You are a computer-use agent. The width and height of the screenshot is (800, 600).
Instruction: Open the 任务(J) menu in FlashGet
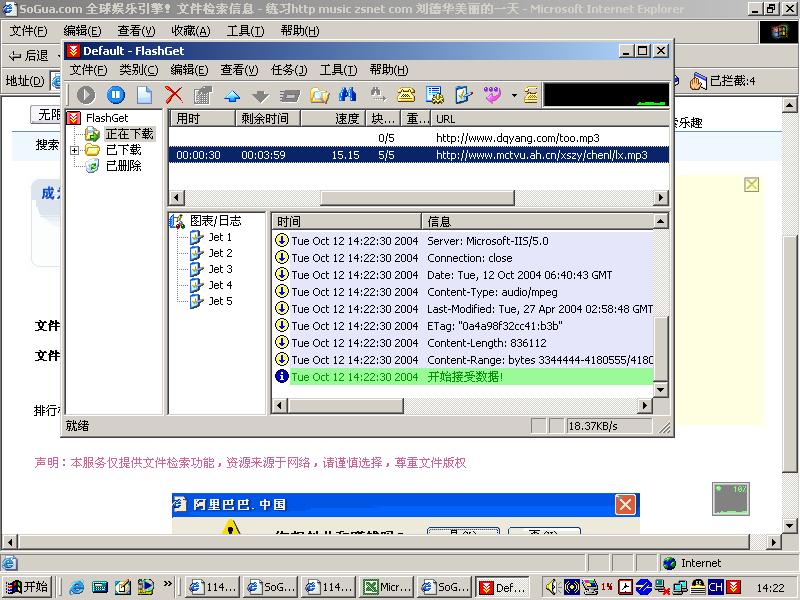(289, 70)
